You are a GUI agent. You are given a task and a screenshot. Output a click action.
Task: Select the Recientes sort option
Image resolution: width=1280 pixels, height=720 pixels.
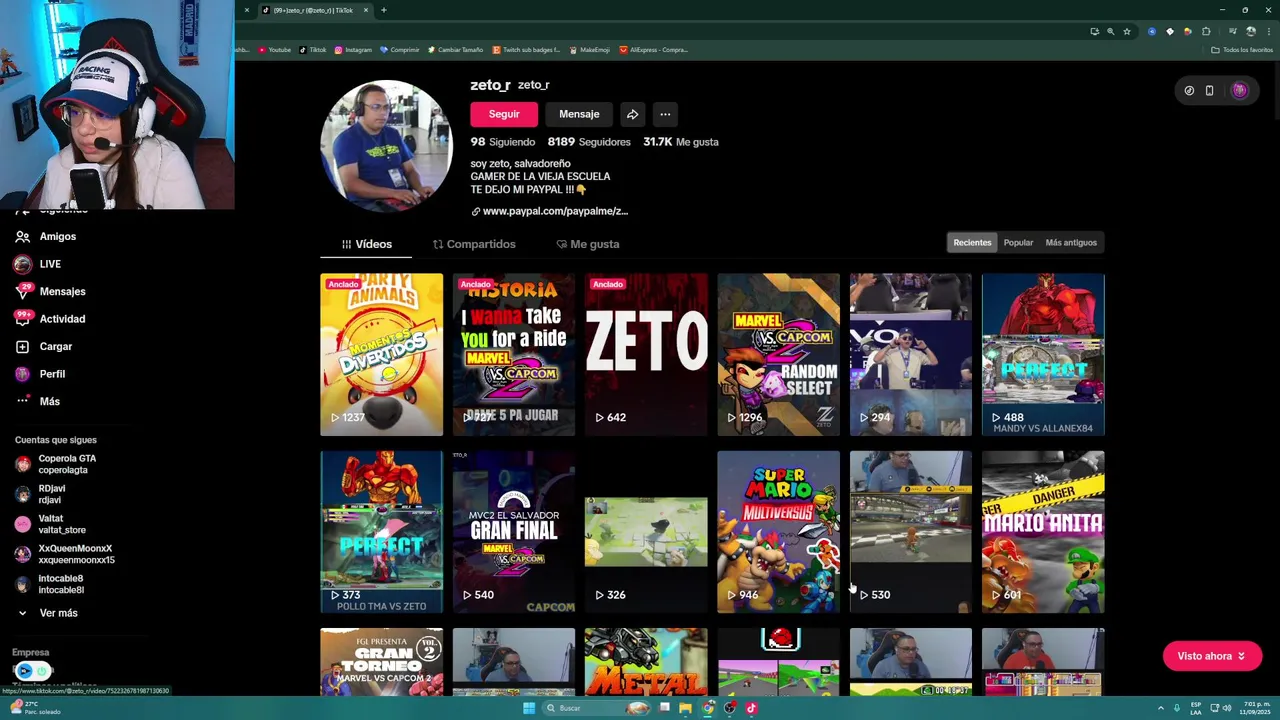pyautogui.click(x=972, y=242)
